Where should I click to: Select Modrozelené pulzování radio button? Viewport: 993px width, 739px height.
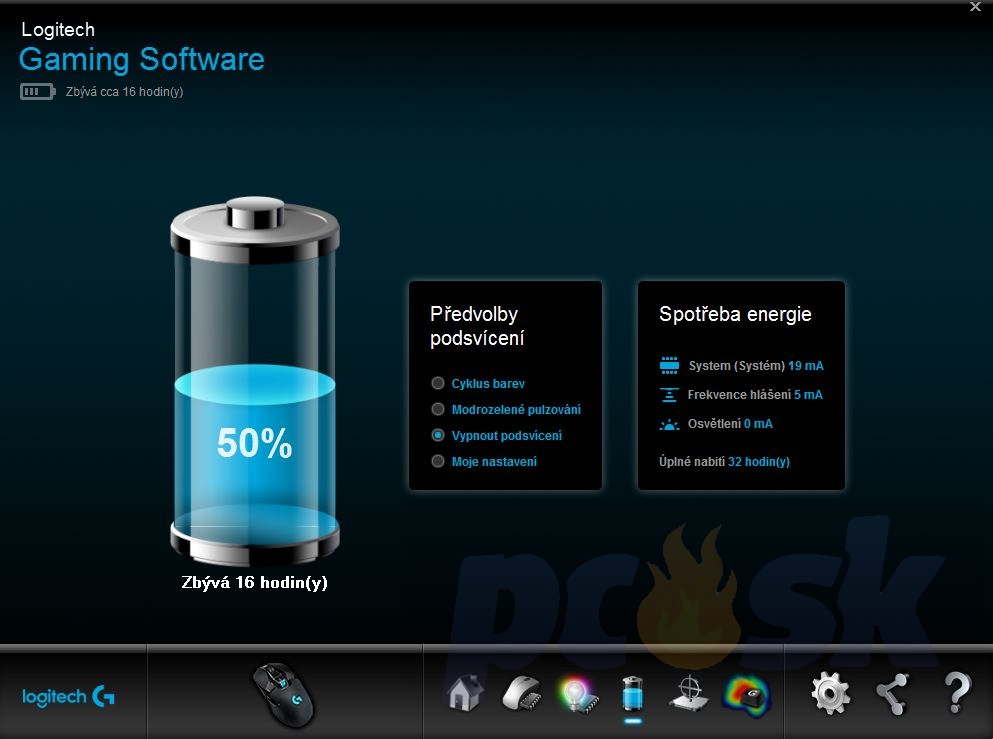click(x=438, y=409)
